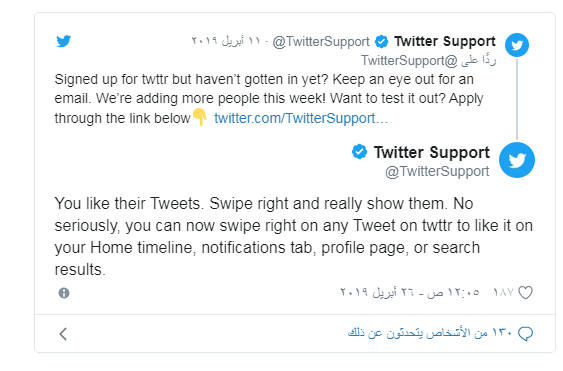Open the large Twitter Support avatar of the main tweet

517,160
